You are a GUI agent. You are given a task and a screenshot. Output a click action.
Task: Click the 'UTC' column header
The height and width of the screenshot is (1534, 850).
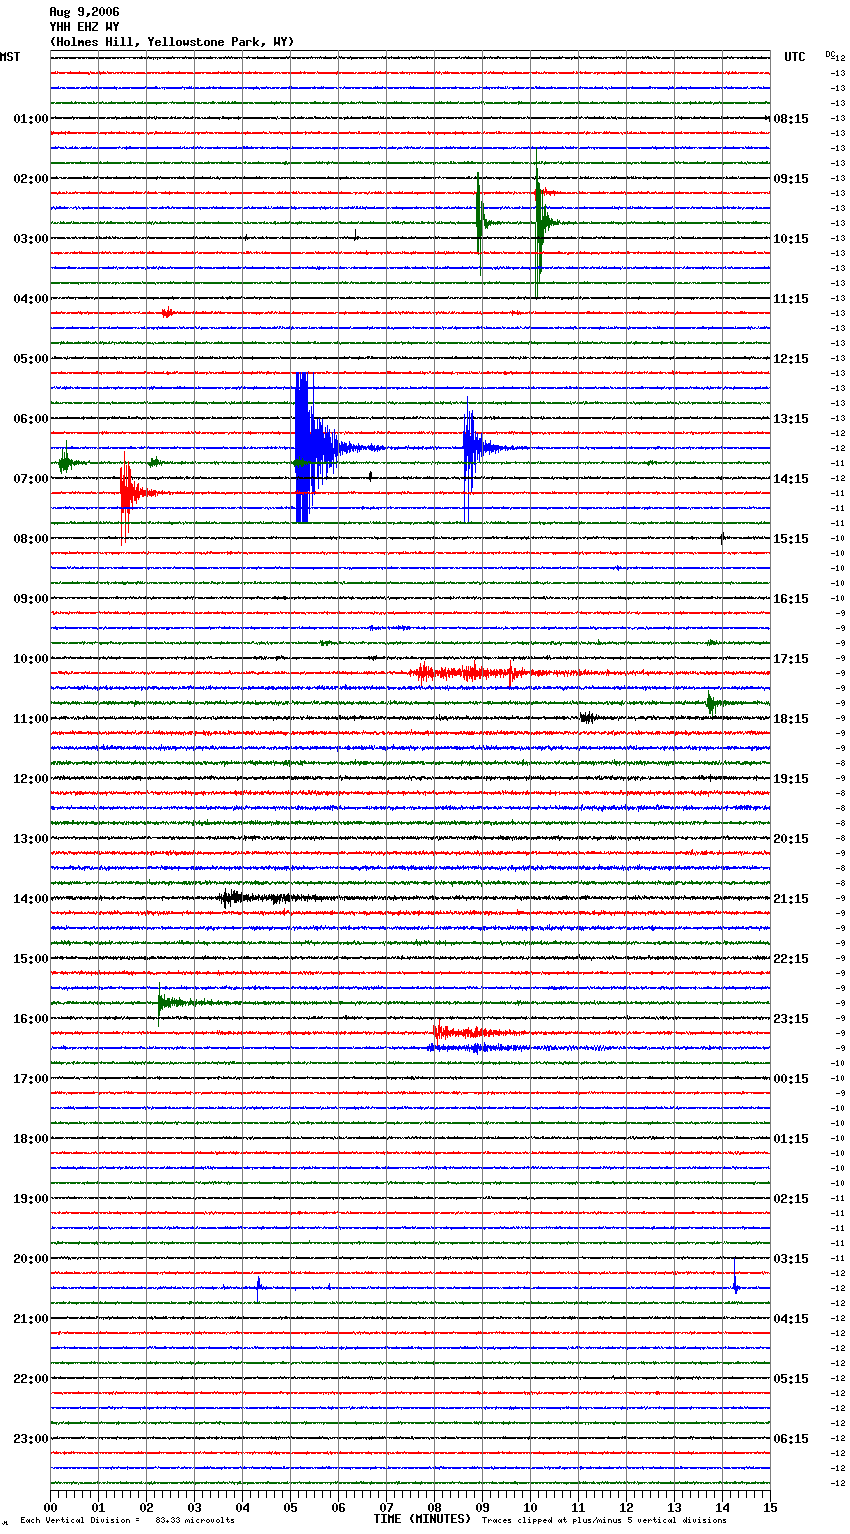point(795,57)
